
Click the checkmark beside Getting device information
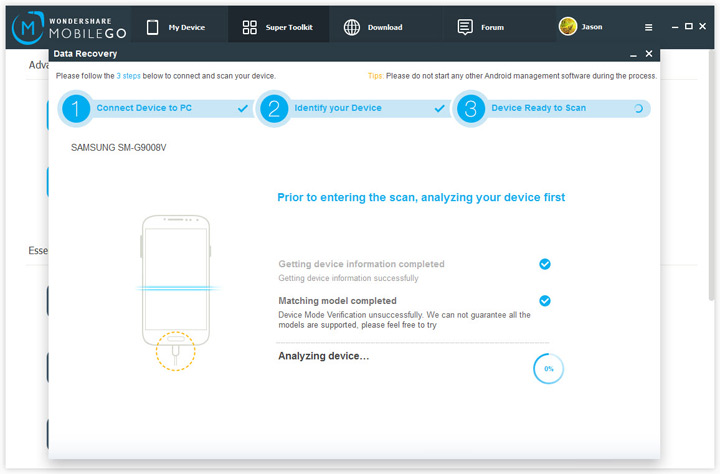click(545, 264)
